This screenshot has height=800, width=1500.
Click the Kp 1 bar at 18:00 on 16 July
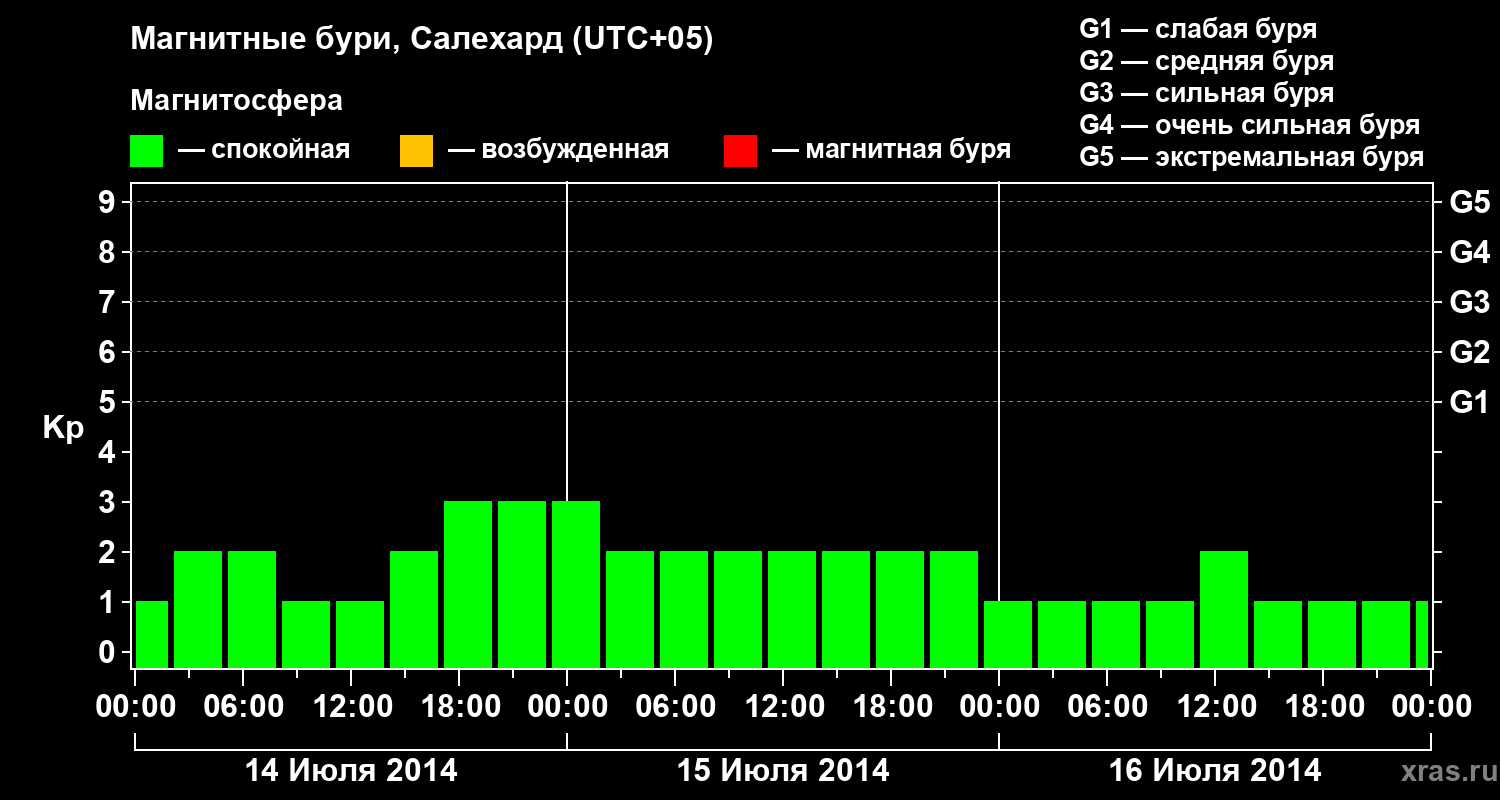(x=1332, y=634)
